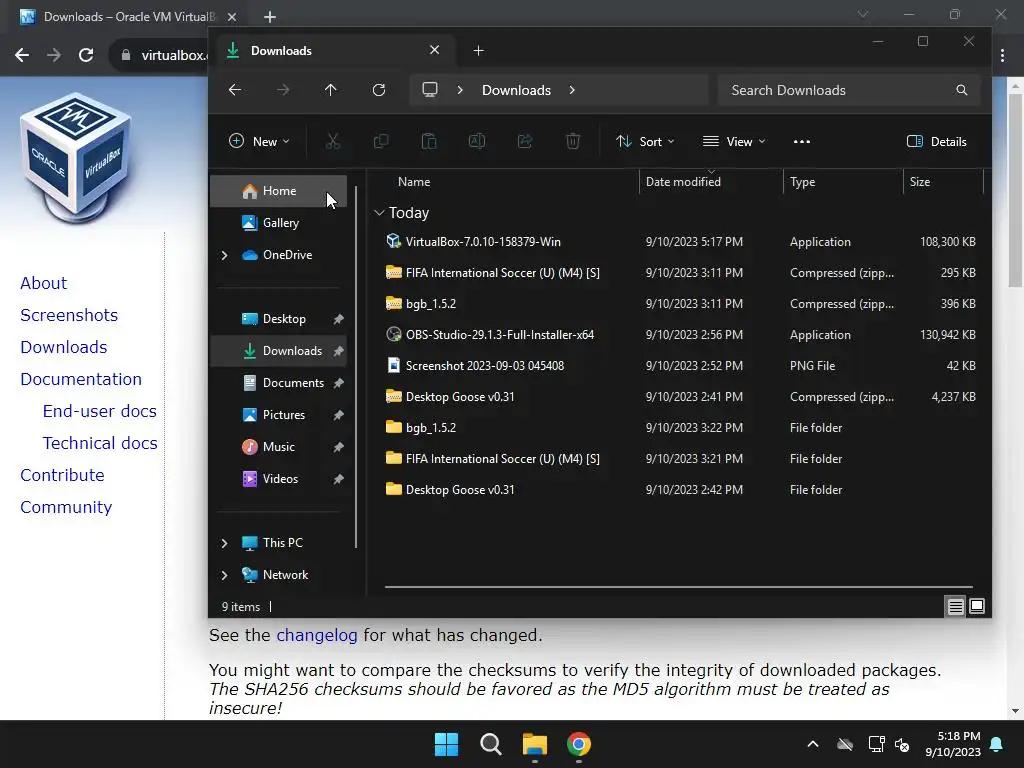Select Gallery in navigation pane
Screen dimensions: 1024x768
click(x=279, y=223)
